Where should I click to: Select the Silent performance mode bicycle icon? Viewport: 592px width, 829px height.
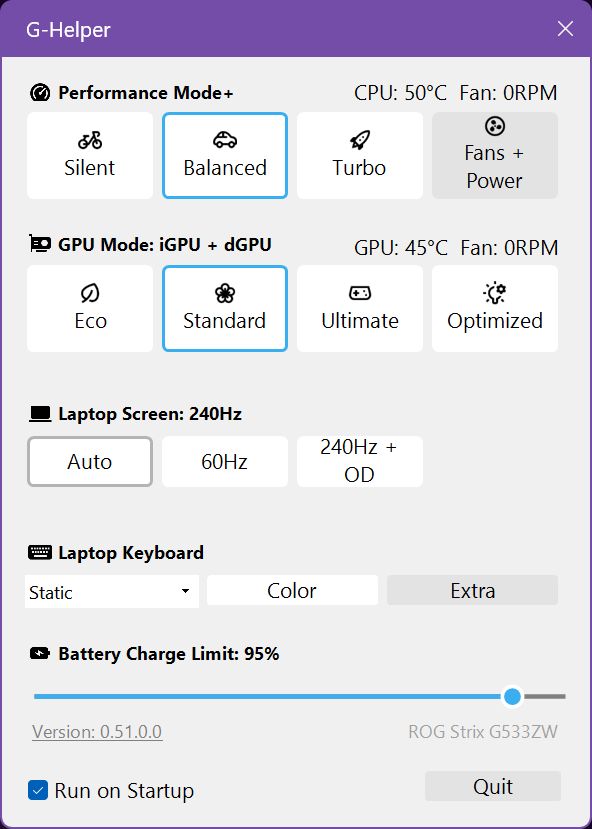tap(89, 141)
